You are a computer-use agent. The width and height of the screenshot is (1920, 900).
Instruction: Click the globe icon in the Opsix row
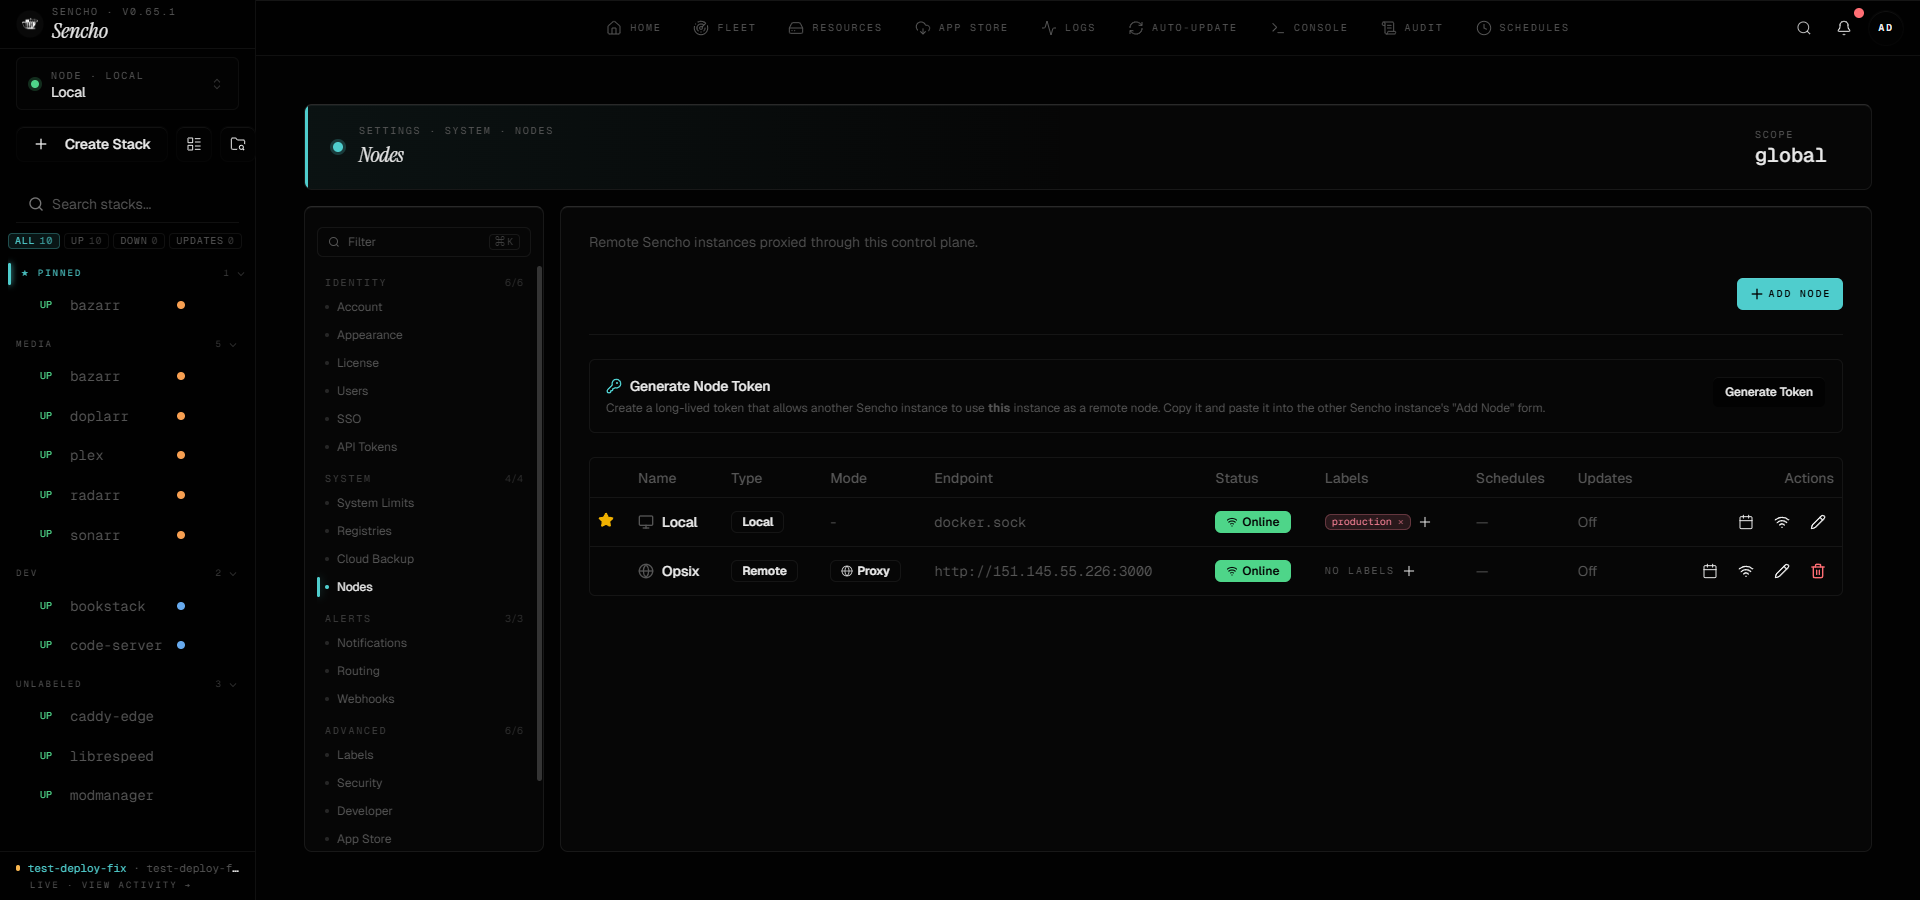pos(646,571)
